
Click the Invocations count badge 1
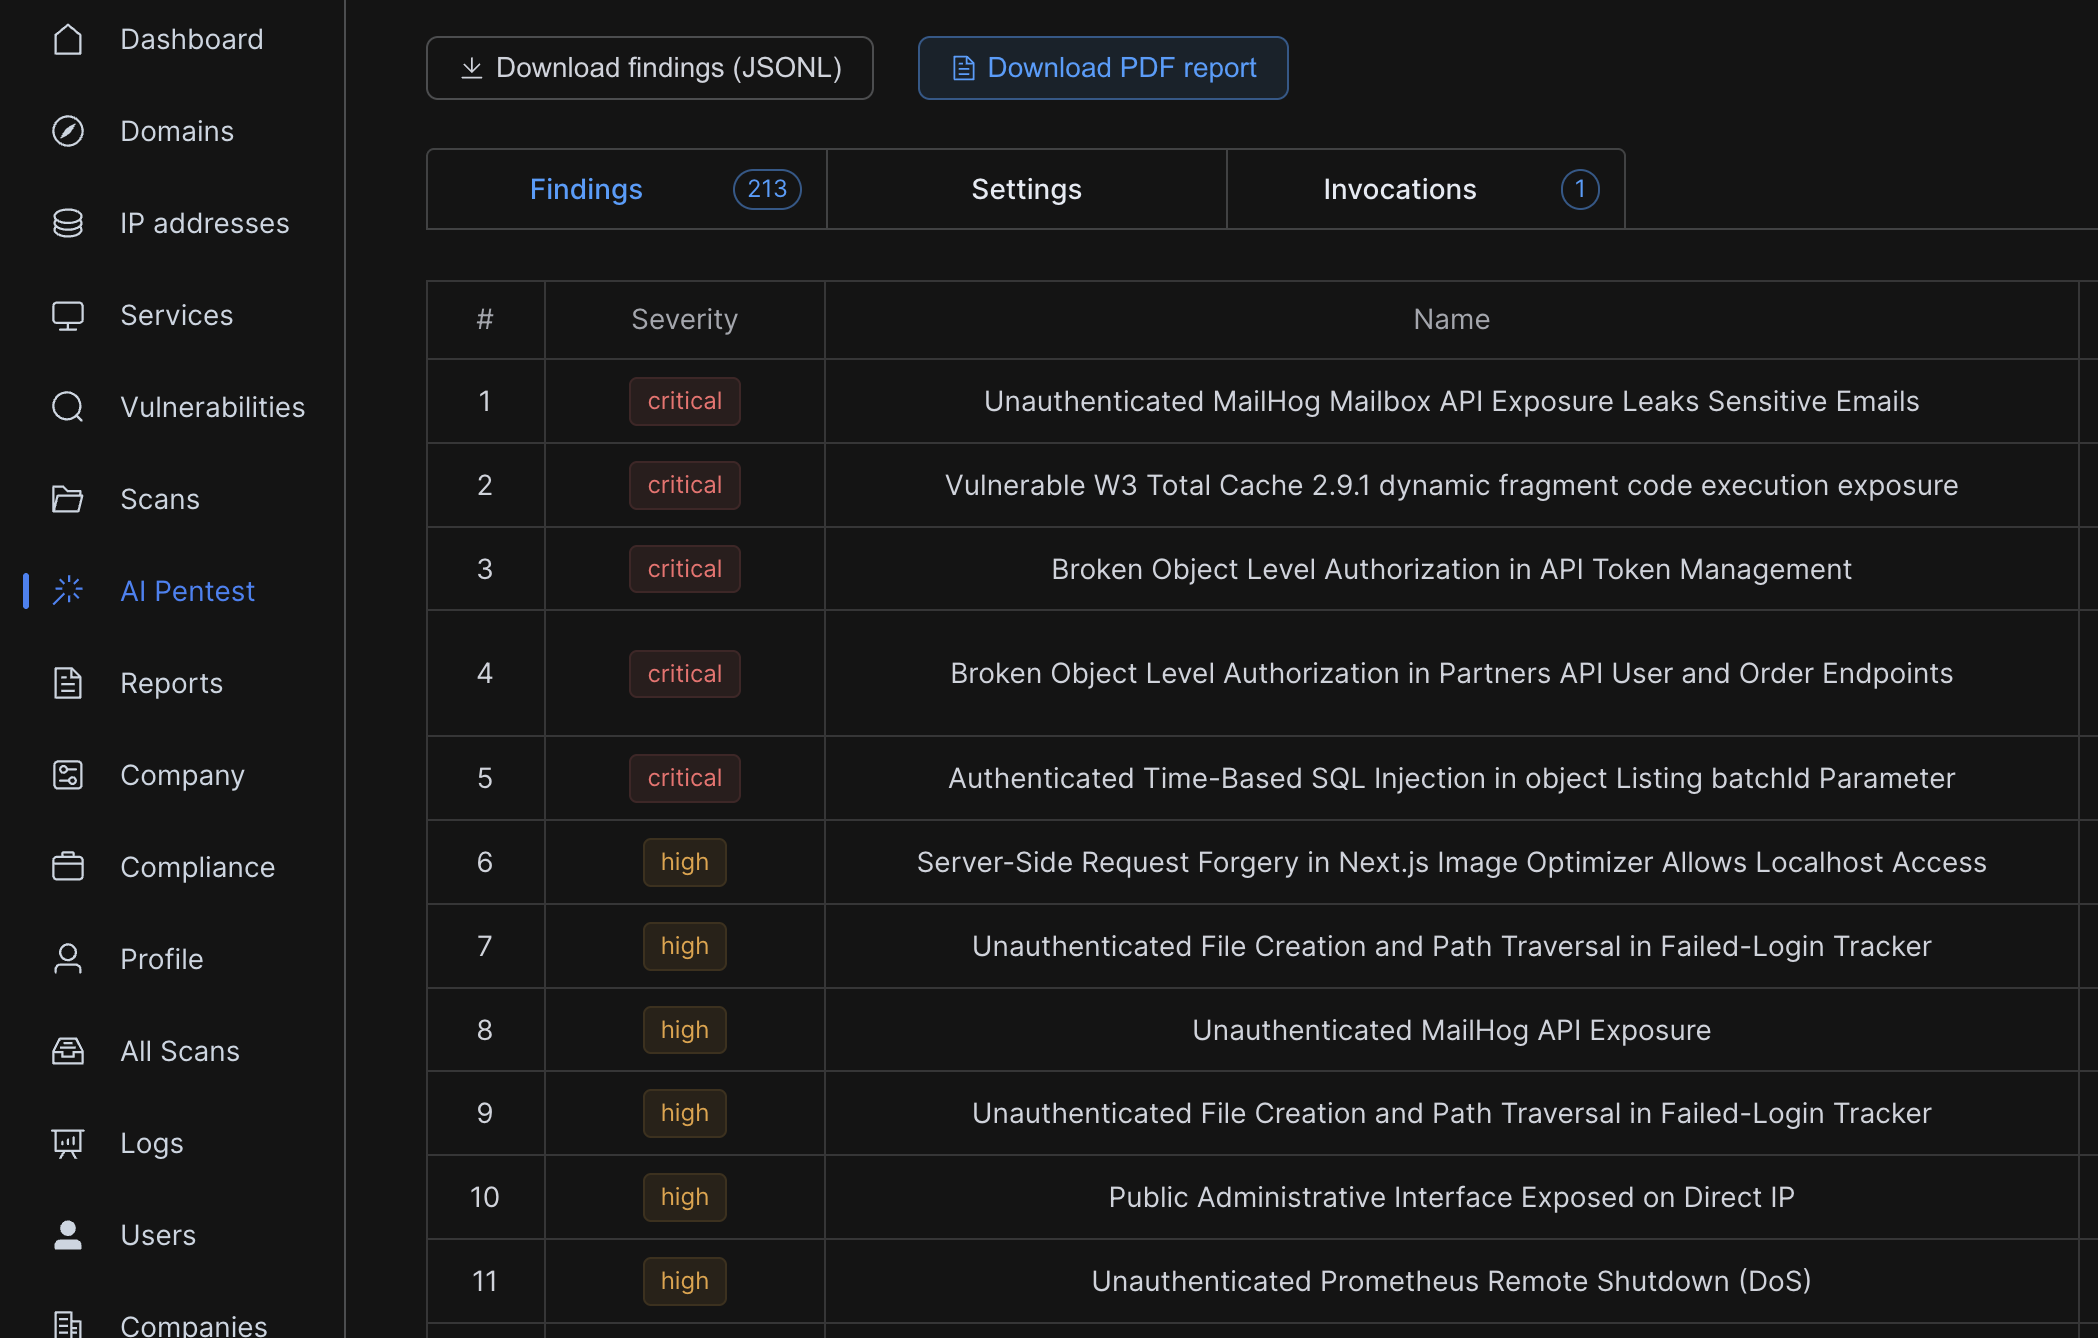coord(1580,189)
